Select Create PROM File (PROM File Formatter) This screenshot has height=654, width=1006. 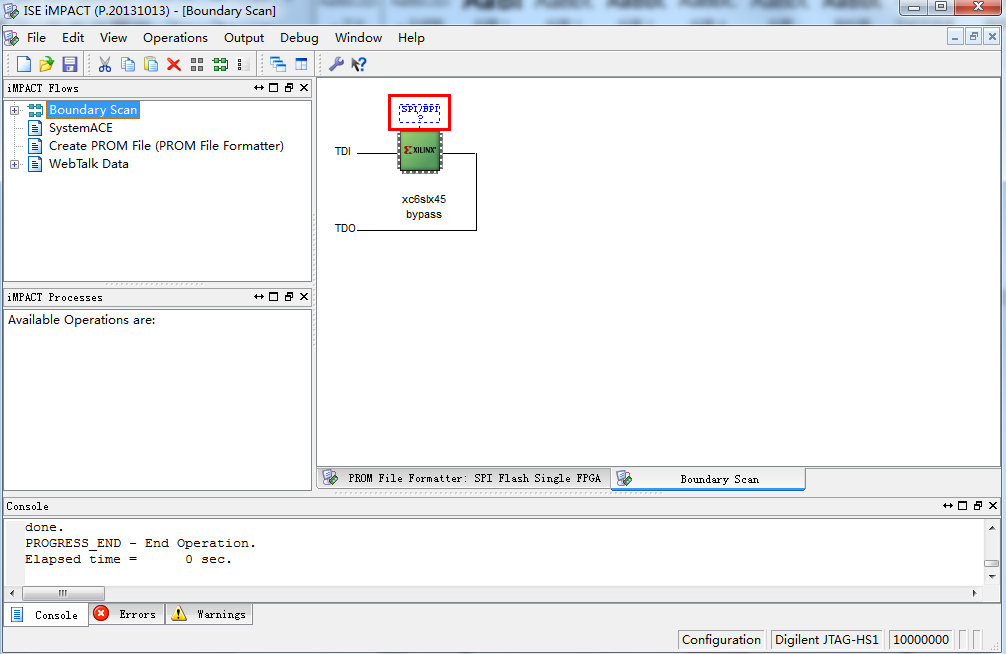[166, 146]
